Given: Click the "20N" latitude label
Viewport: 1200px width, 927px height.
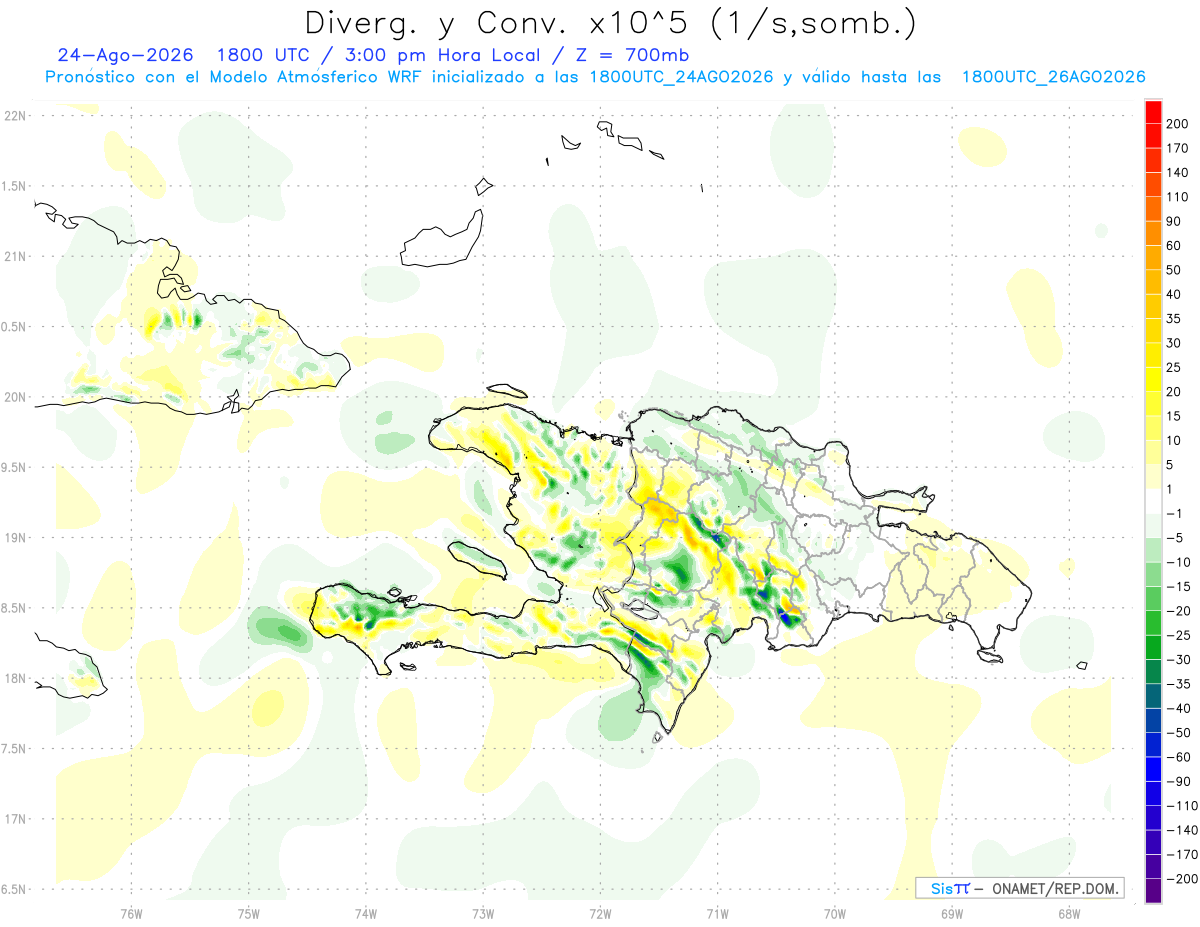Looking at the screenshot, I should click(15, 397).
